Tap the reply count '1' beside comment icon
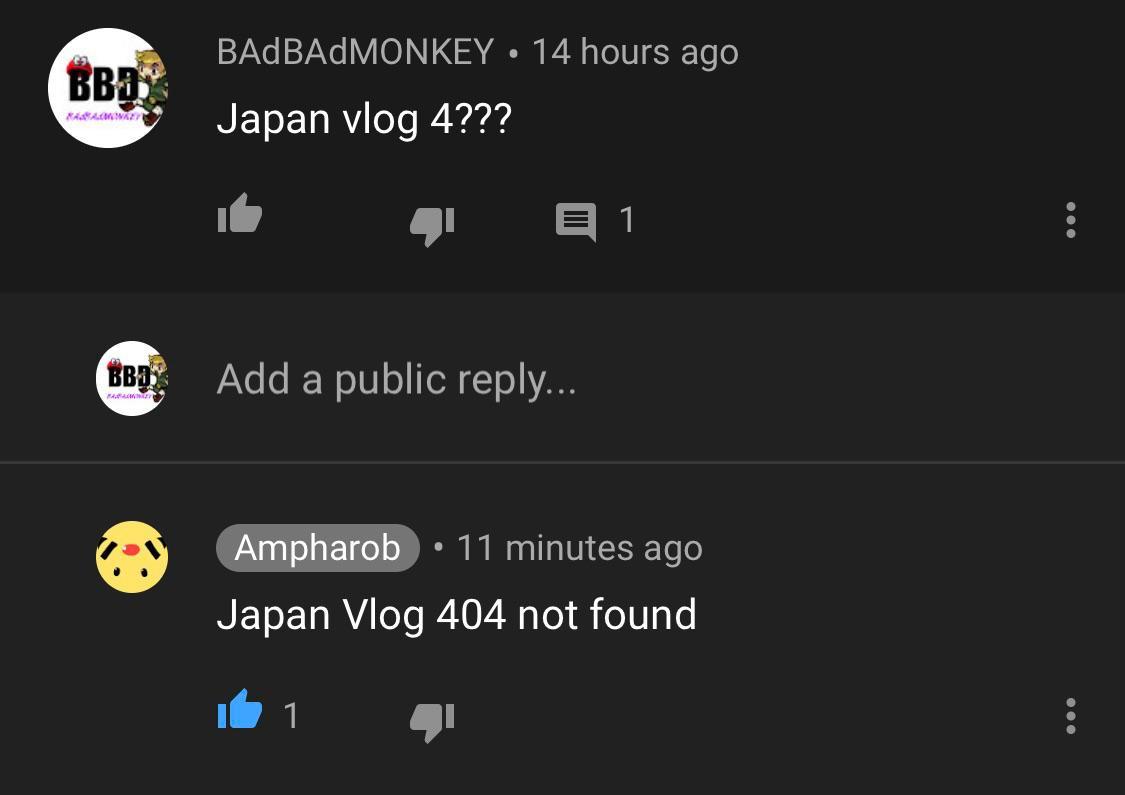Viewport: 1125px width, 795px height. pyautogui.click(x=626, y=220)
